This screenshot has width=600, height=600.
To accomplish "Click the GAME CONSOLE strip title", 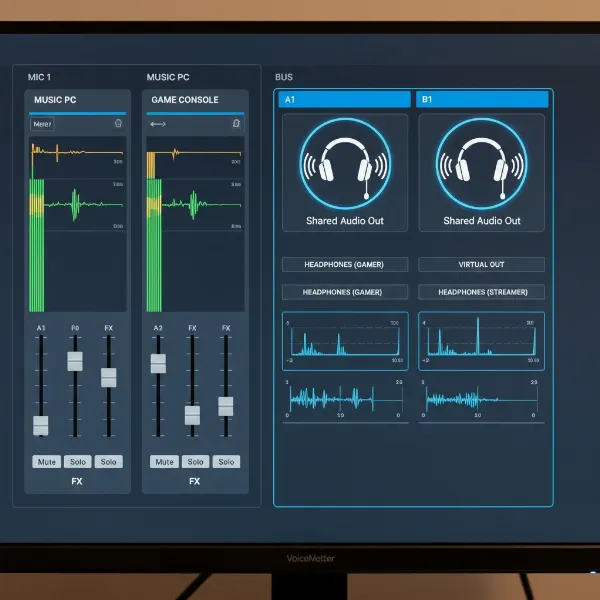I will [185, 100].
